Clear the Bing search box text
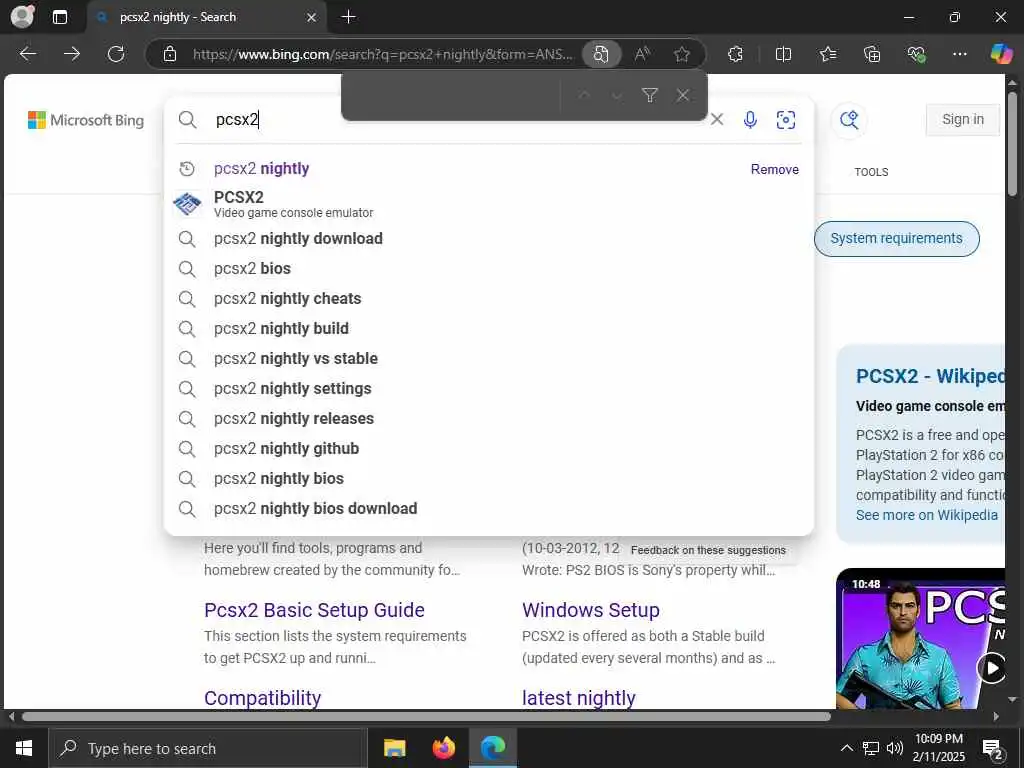This screenshot has width=1024, height=768. point(717,120)
